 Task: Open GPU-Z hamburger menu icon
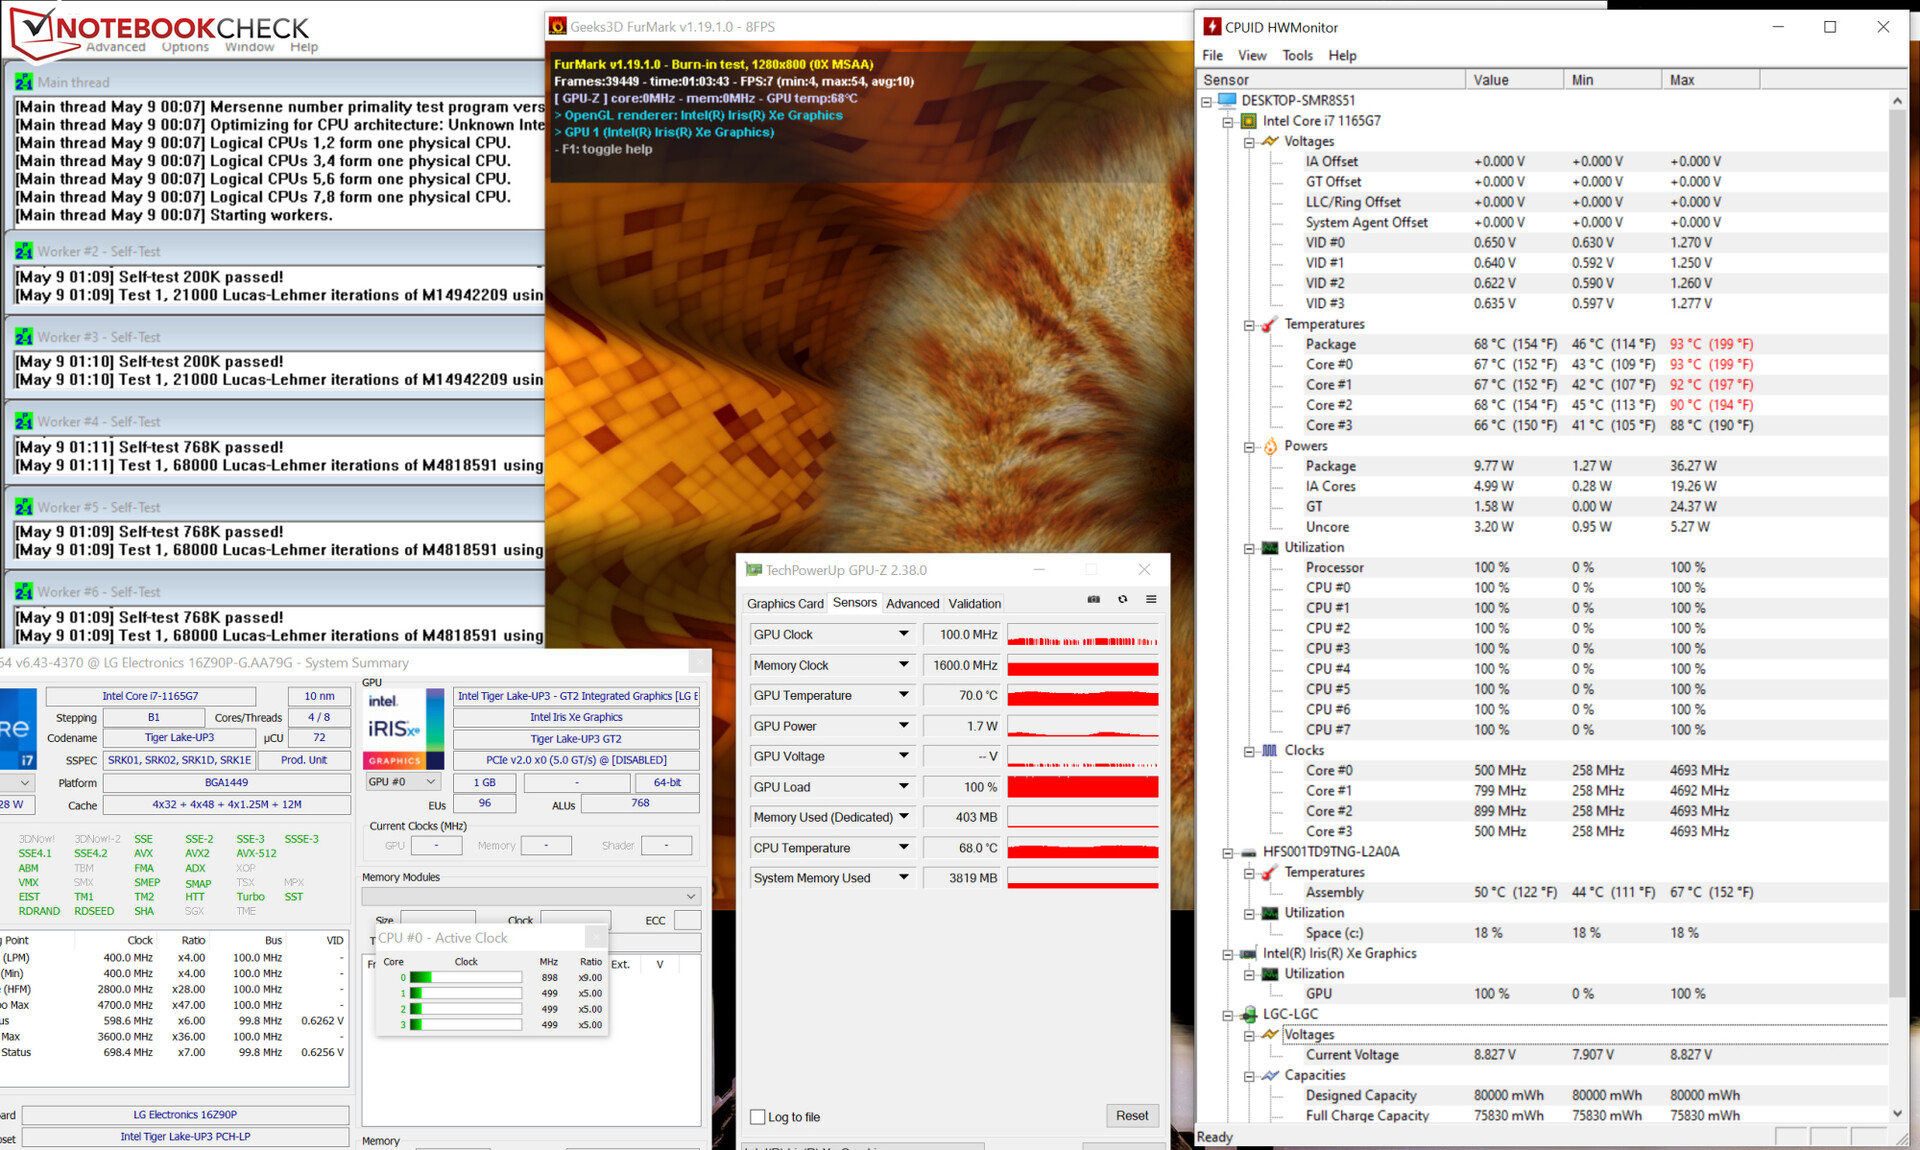click(1151, 599)
